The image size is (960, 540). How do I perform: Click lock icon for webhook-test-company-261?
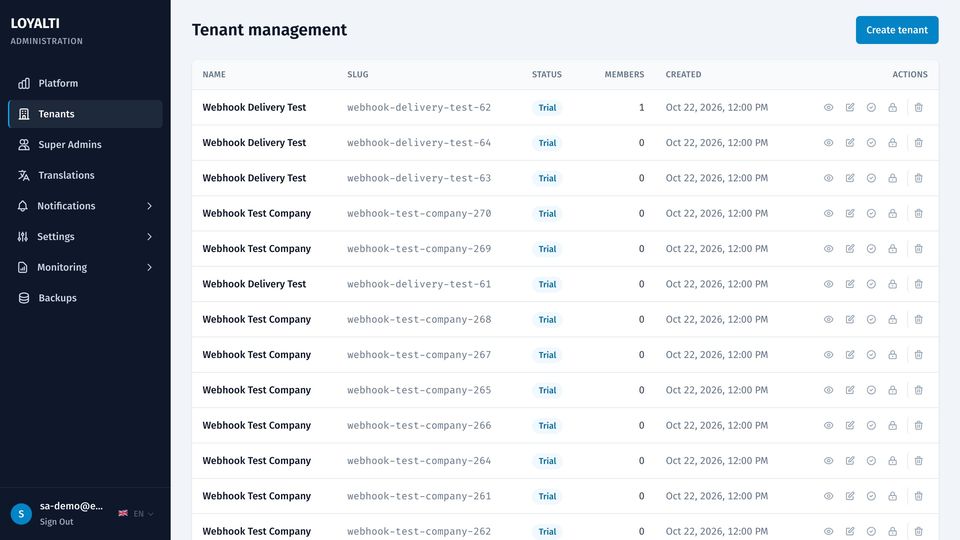(x=893, y=496)
